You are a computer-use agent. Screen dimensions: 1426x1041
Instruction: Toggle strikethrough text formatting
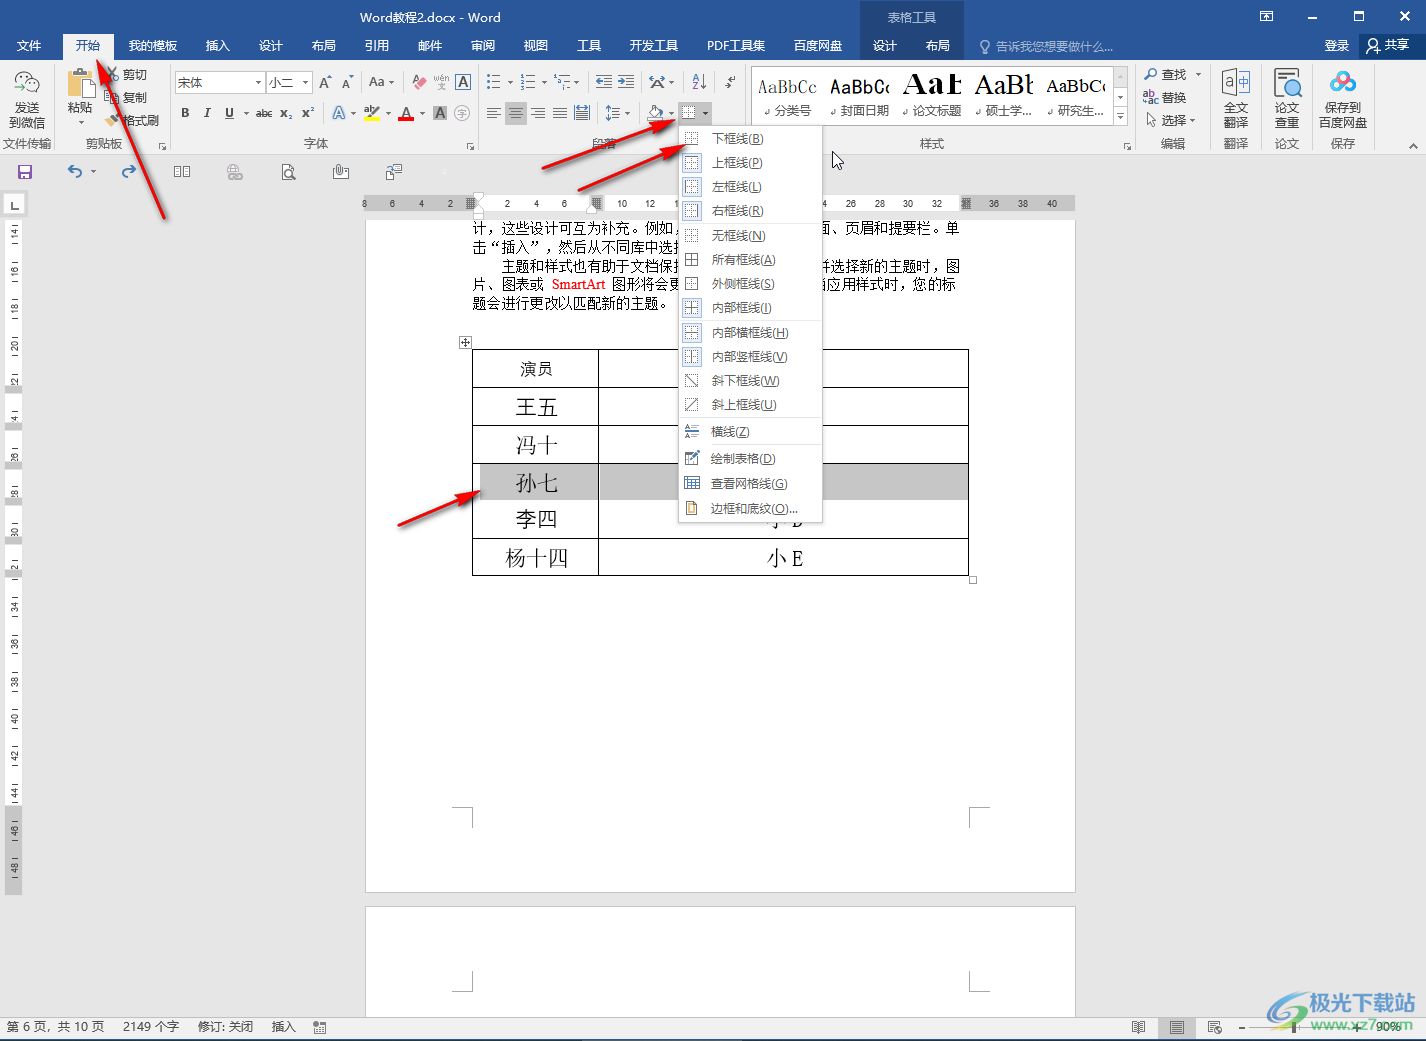(x=264, y=113)
